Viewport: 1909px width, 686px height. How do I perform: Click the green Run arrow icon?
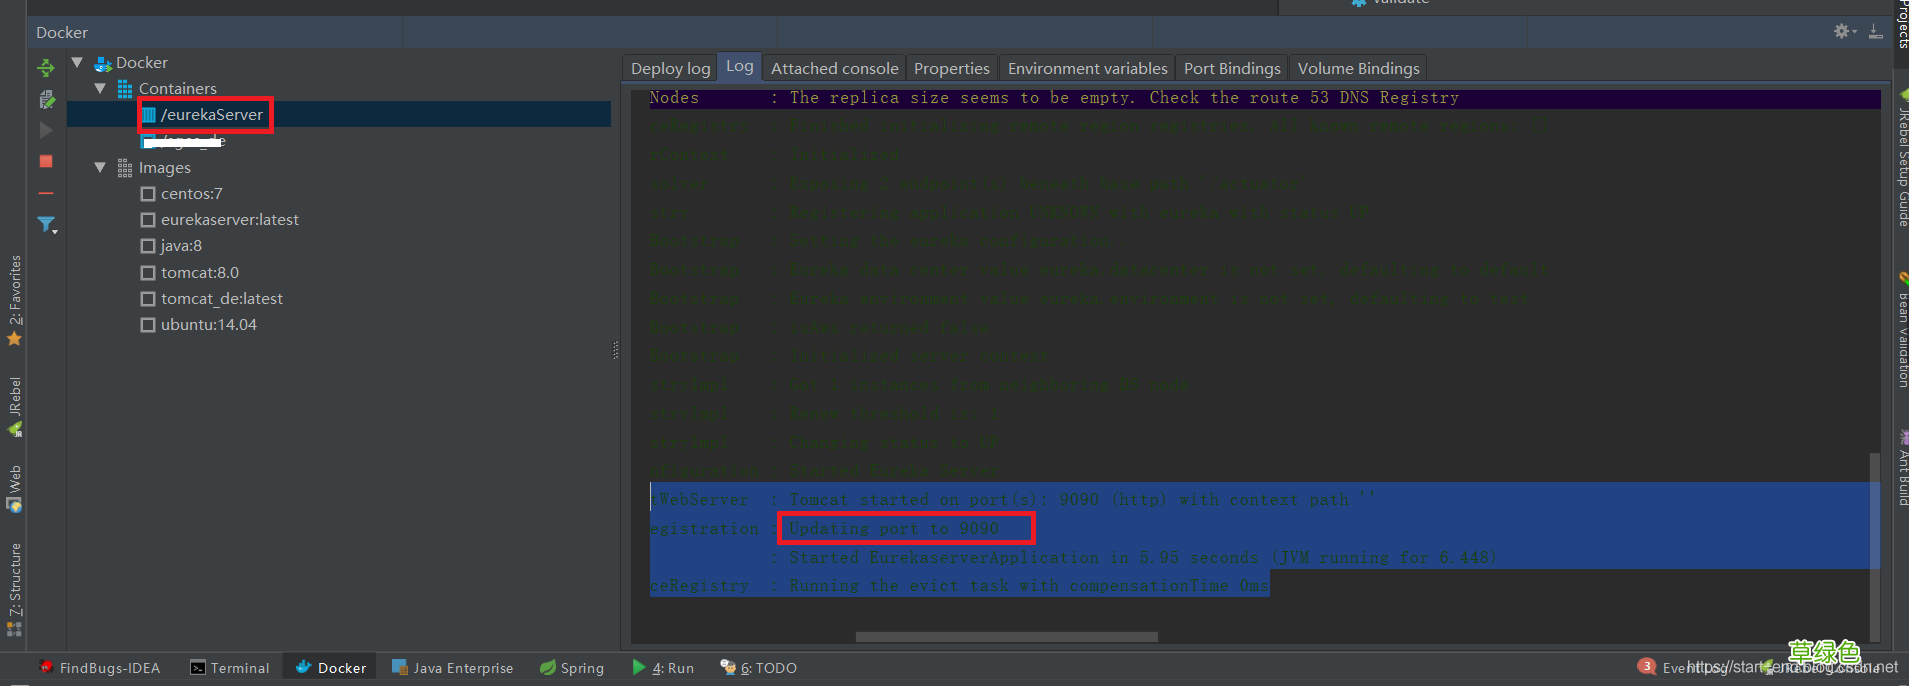pos(639,667)
